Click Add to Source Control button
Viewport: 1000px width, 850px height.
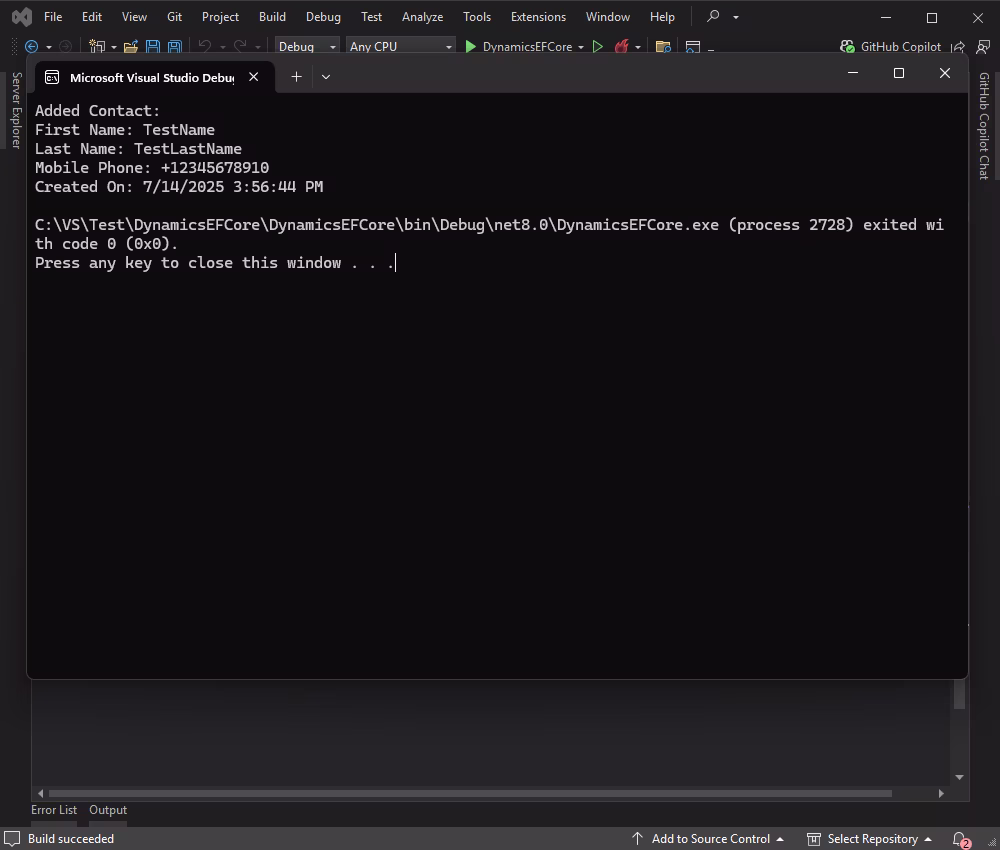pyautogui.click(x=707, y=839)
